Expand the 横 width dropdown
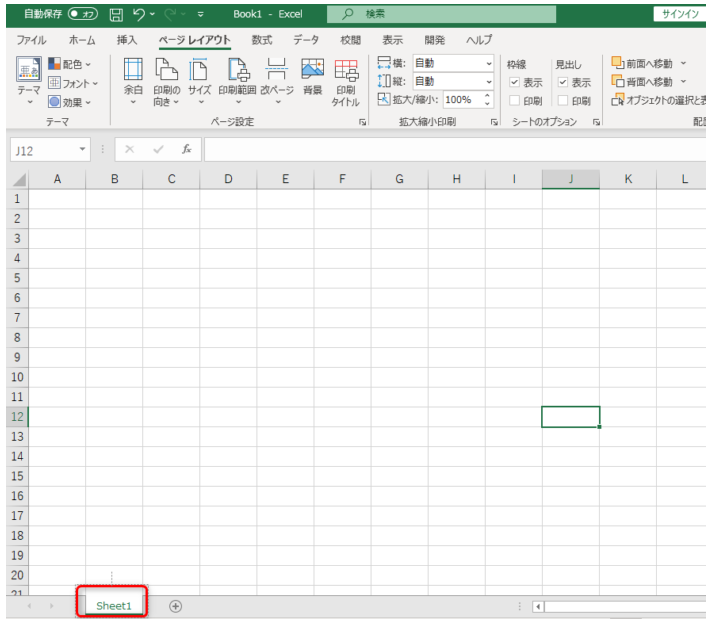The image size is (719, 625). 488,63
